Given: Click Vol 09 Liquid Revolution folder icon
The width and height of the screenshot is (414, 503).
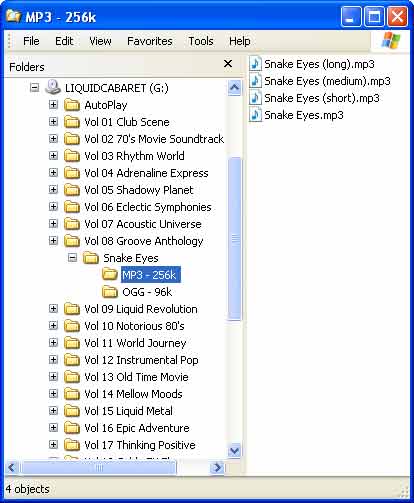Looking at the screenshot, I should pyautogui.click(x=72, y=309).
